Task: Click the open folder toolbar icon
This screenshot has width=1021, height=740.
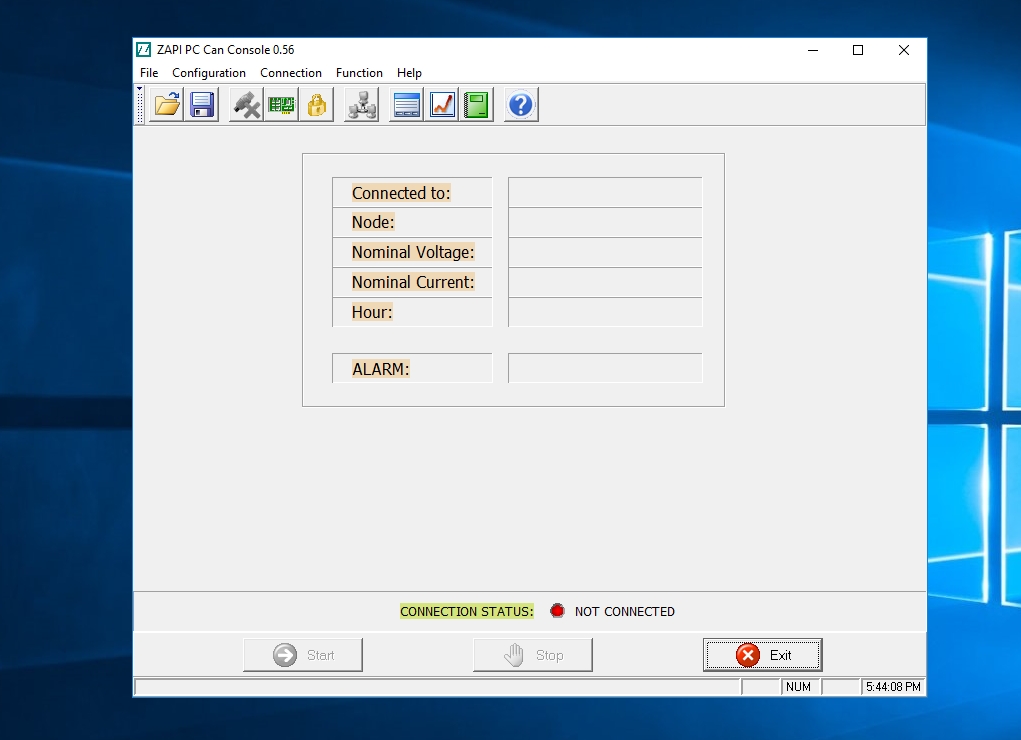Action: pyautogui.click(x=167, y=105)
